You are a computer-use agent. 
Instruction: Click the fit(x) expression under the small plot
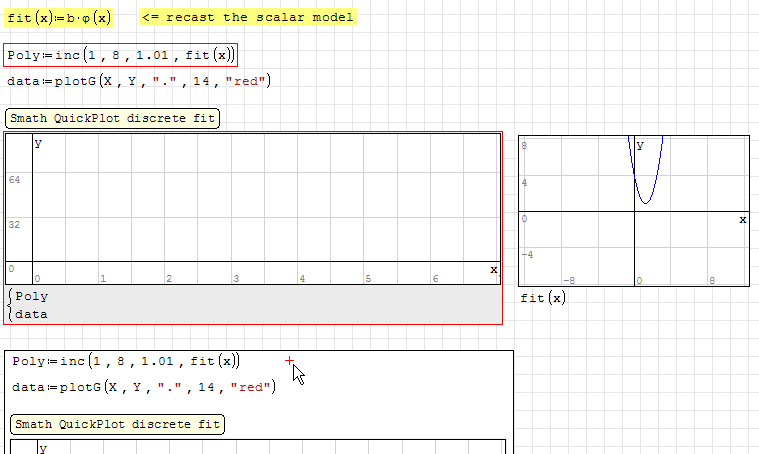click(x=542, y=298)
